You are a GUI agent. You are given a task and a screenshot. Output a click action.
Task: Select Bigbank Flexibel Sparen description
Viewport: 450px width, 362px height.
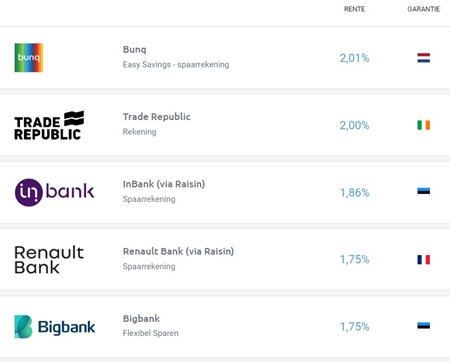tap(151, 333)
